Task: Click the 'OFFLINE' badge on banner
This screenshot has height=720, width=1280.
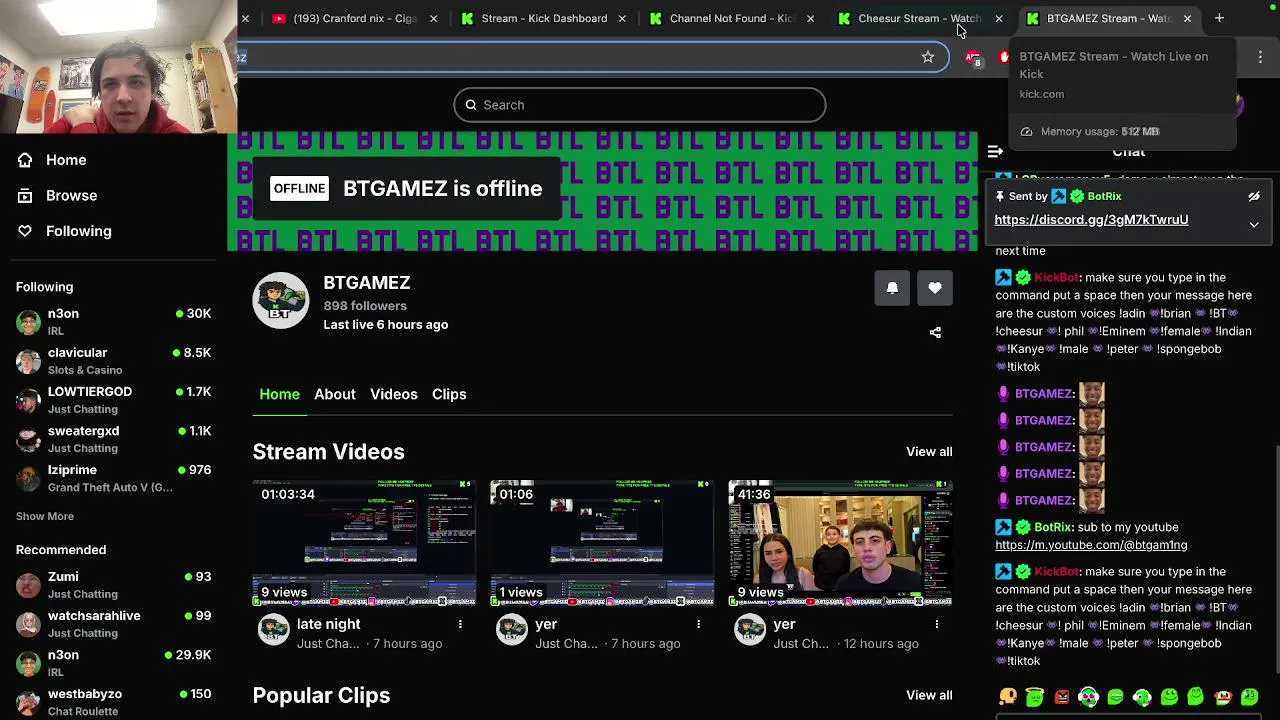Action: 299,188
